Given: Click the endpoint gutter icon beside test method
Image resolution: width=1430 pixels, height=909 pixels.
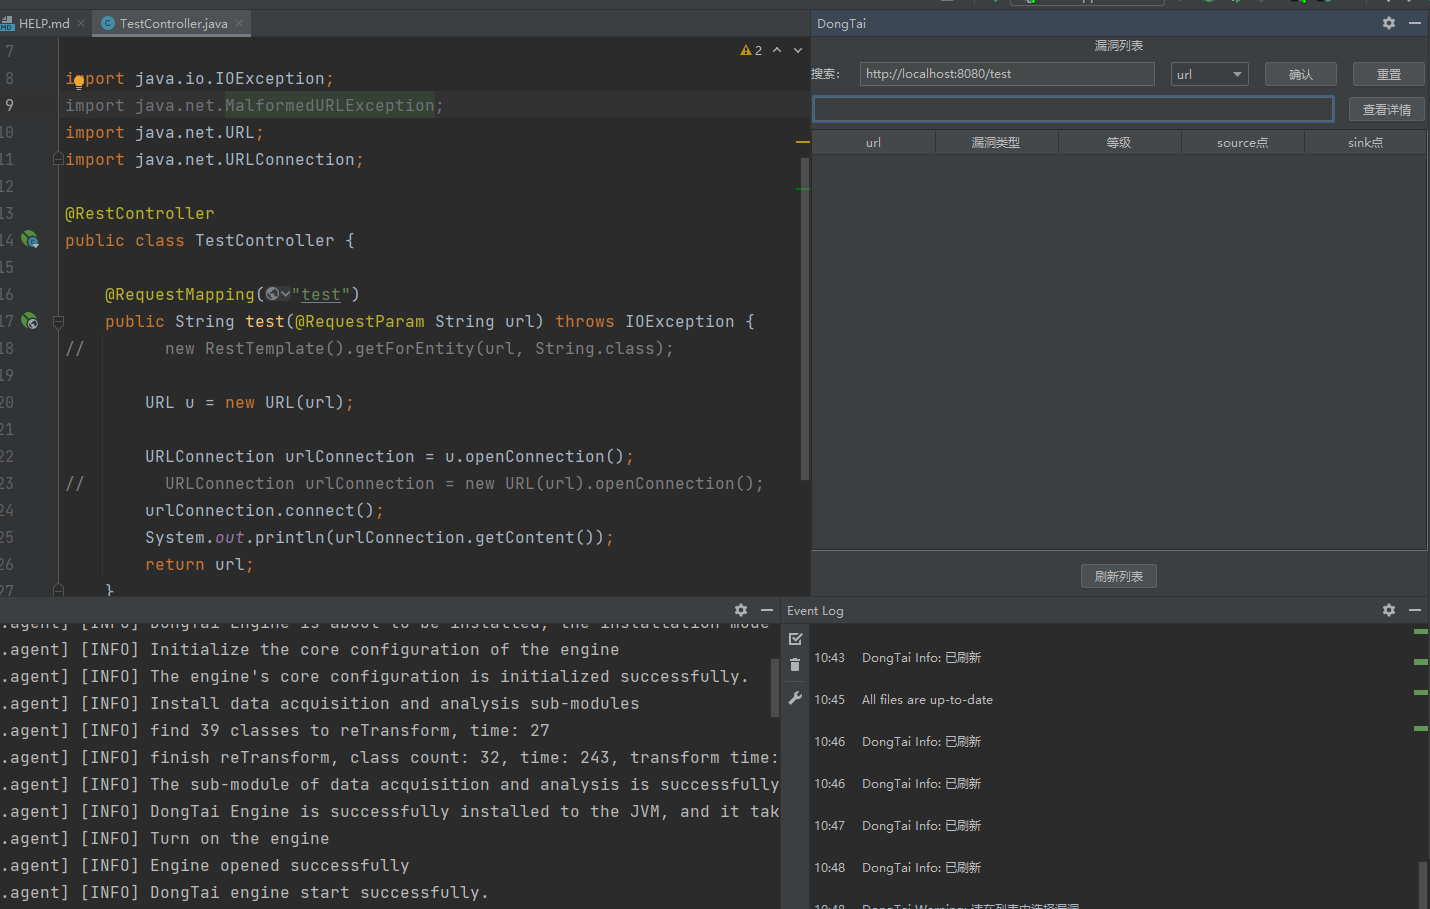Looking at the screenshot, I should pyautogui.click(x=30, y=321).
